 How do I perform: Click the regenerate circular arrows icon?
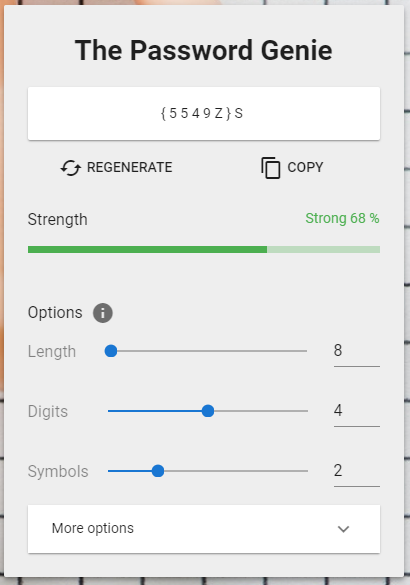click(x=71, y=168)
